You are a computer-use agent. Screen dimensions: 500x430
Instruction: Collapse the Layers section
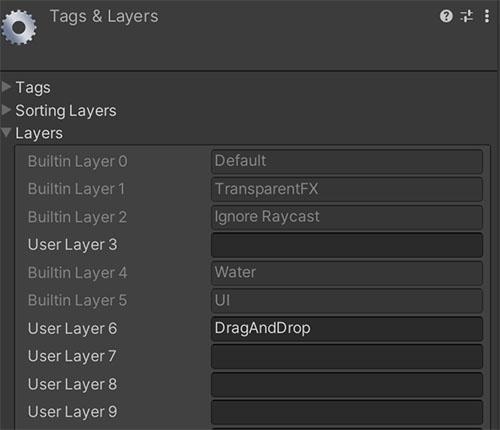click(6, 133)
